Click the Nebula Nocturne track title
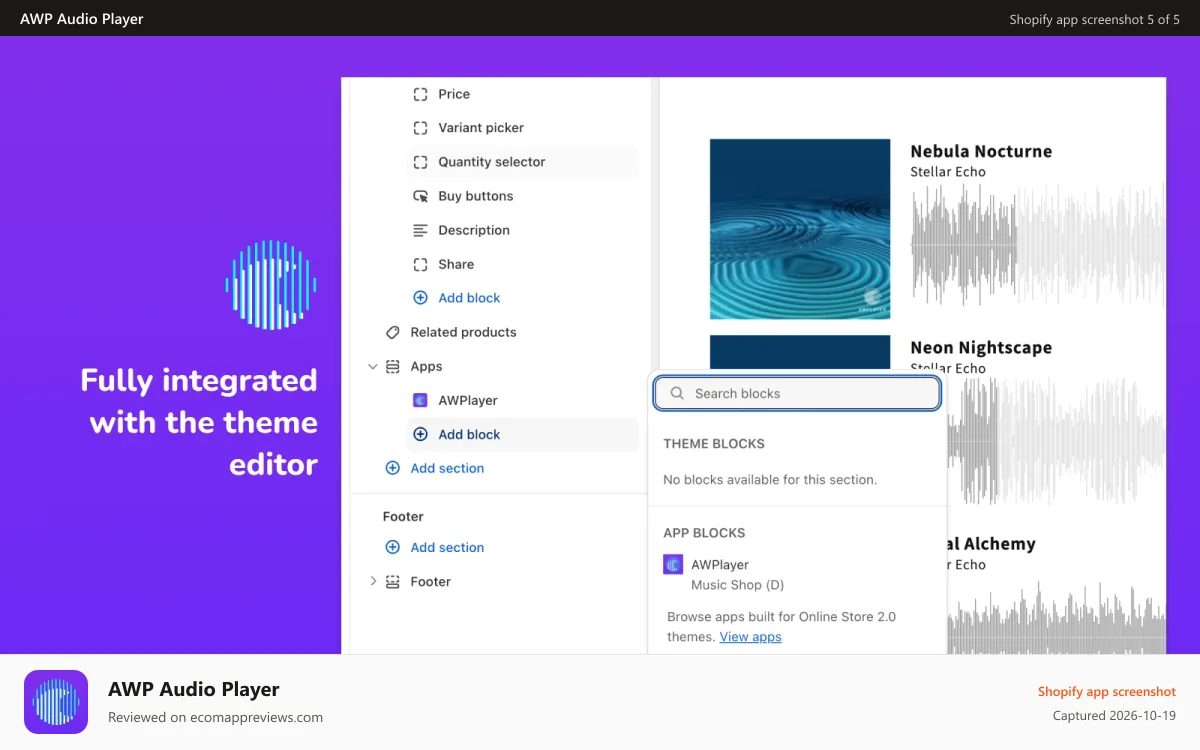The image size is (1200, 750). point(981,151)
